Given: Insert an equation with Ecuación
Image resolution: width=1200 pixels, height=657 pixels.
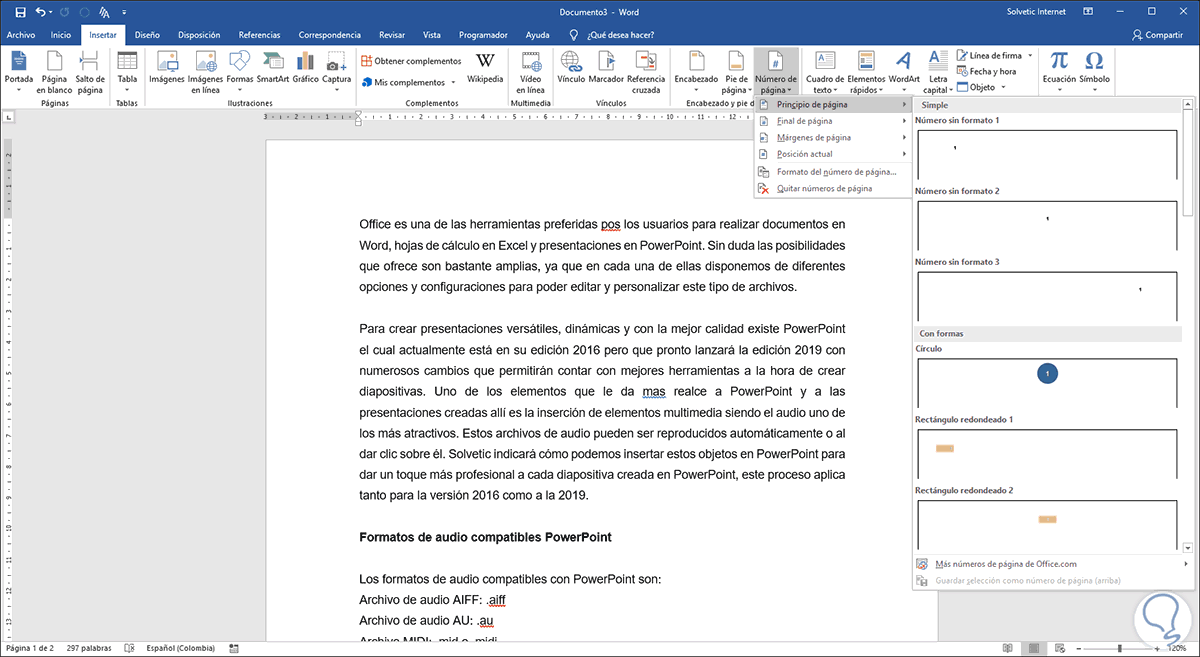Looking at the screenshot, I should pyautogui.click(x=1059, y=71).
